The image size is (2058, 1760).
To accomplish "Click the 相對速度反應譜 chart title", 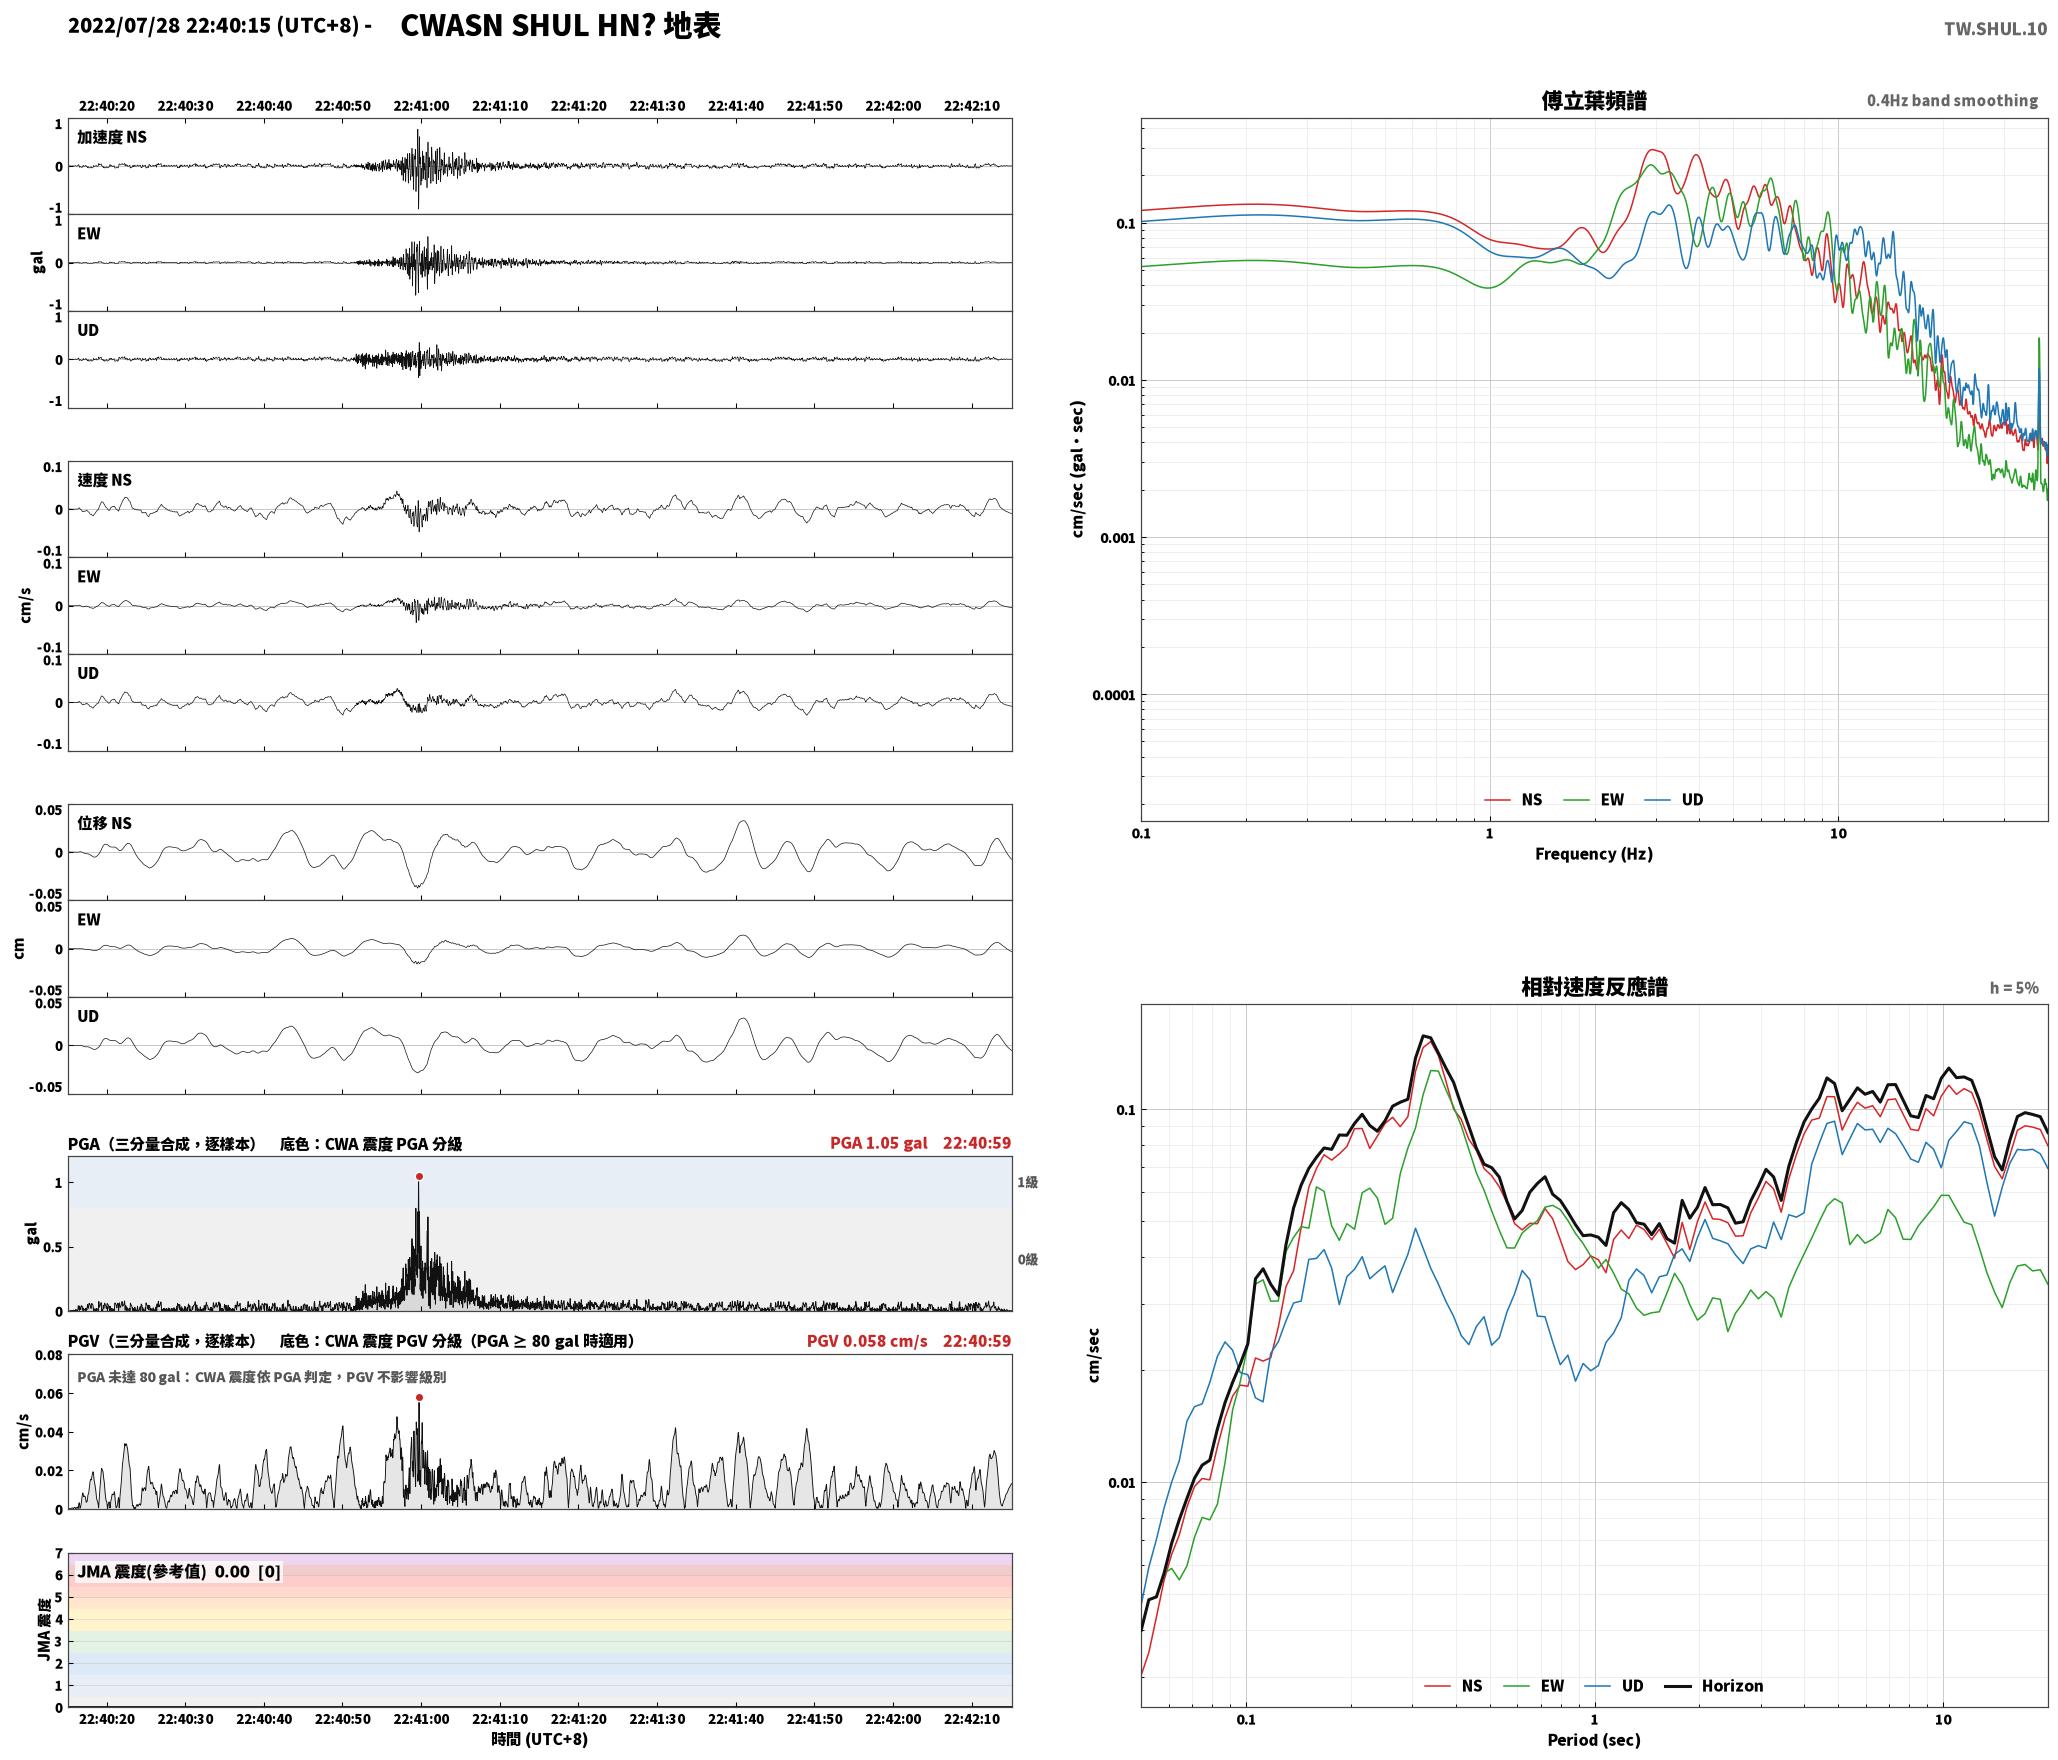I will pyautogui.click(x=1594, y=986).
